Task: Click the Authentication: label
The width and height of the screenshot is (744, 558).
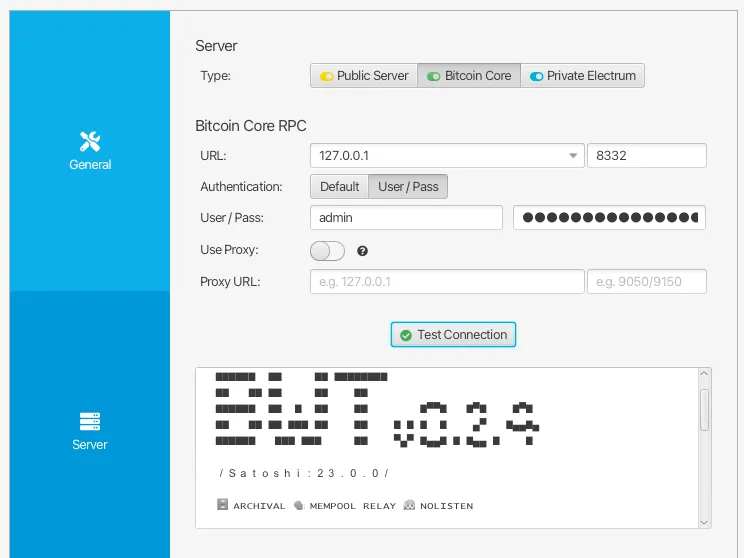Action: (x=241, y=187)
